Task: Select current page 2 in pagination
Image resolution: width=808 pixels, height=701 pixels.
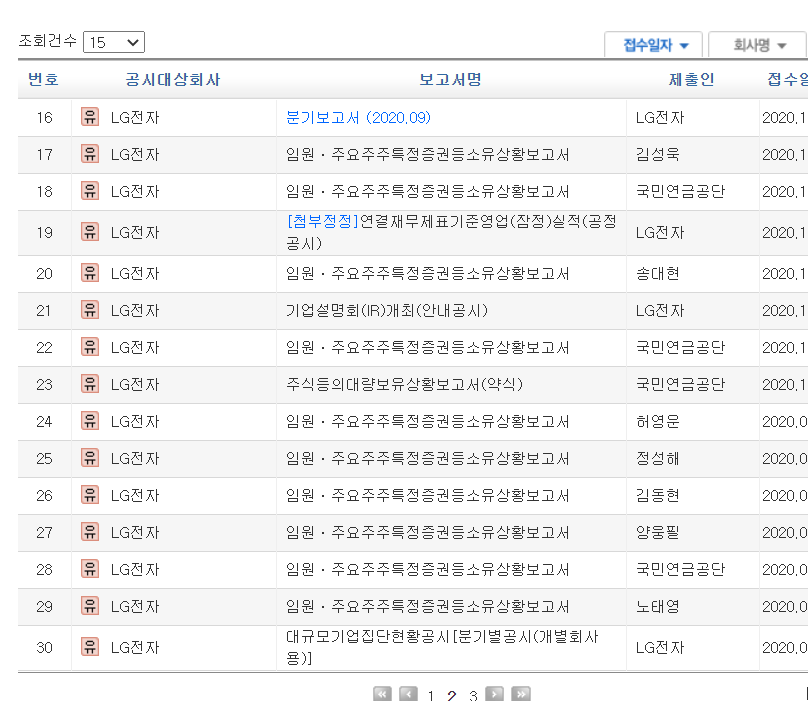Action: [x=452, y=695]
